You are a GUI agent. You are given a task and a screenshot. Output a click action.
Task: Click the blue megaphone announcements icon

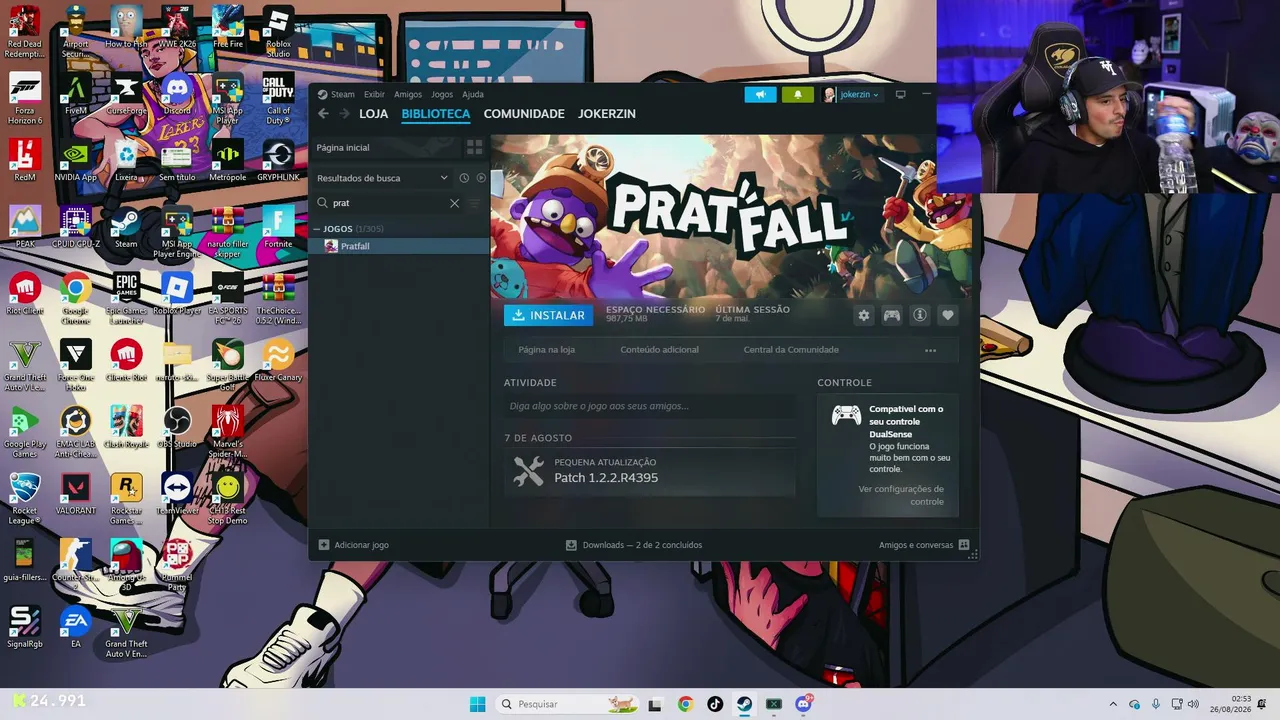tap(760, 95)
